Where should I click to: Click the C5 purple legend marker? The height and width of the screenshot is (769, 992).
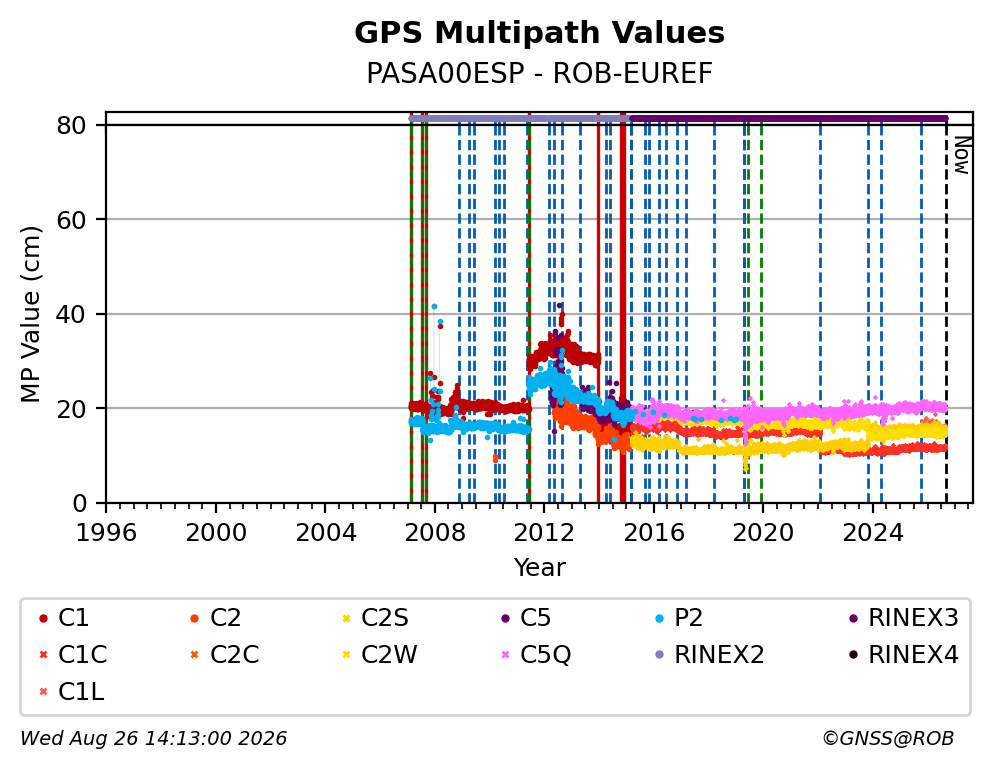pyautogui.click(x=505, y=618)
